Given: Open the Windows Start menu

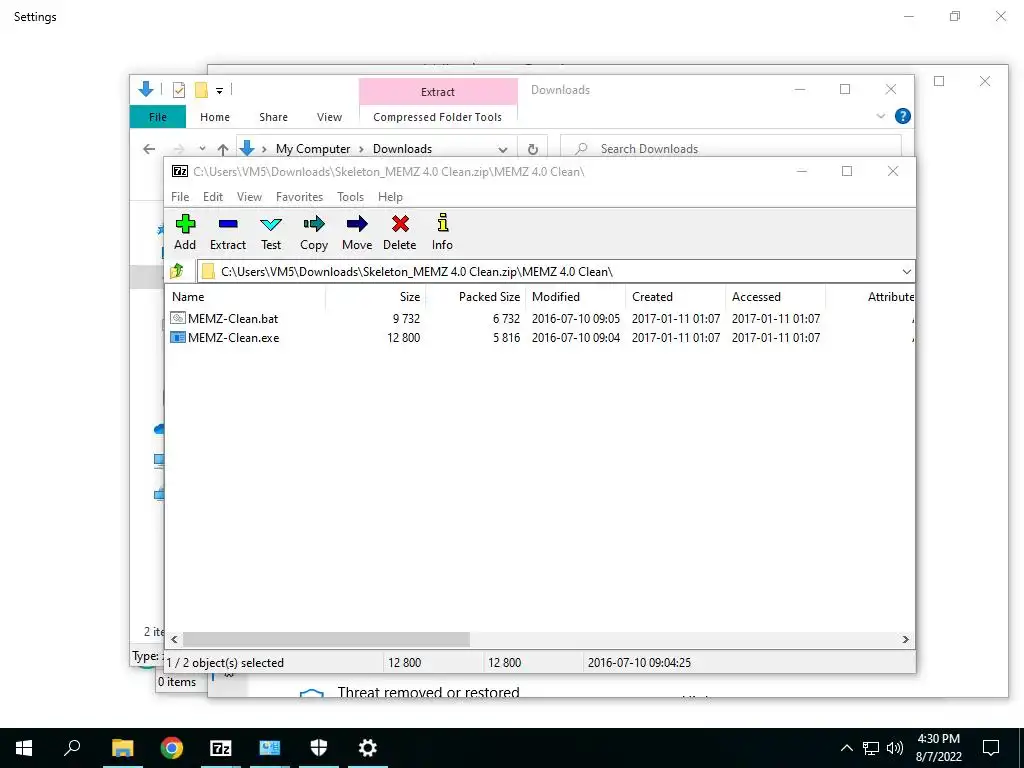Looking at the screenshot, I should tap(24, 748).
